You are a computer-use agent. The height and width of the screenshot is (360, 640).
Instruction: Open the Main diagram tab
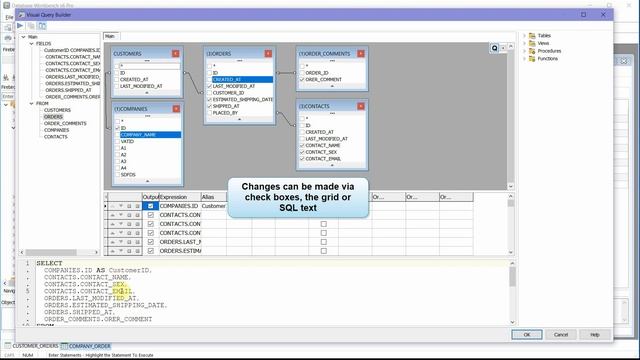(x=111, y=36)
